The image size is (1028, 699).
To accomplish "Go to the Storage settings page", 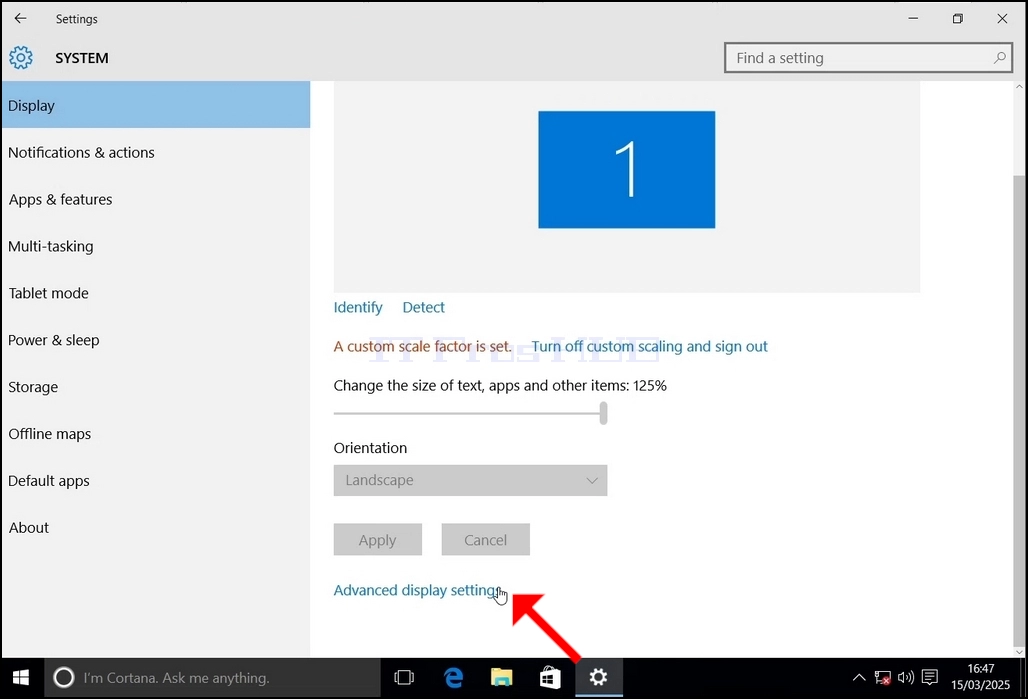I will 33,387.
